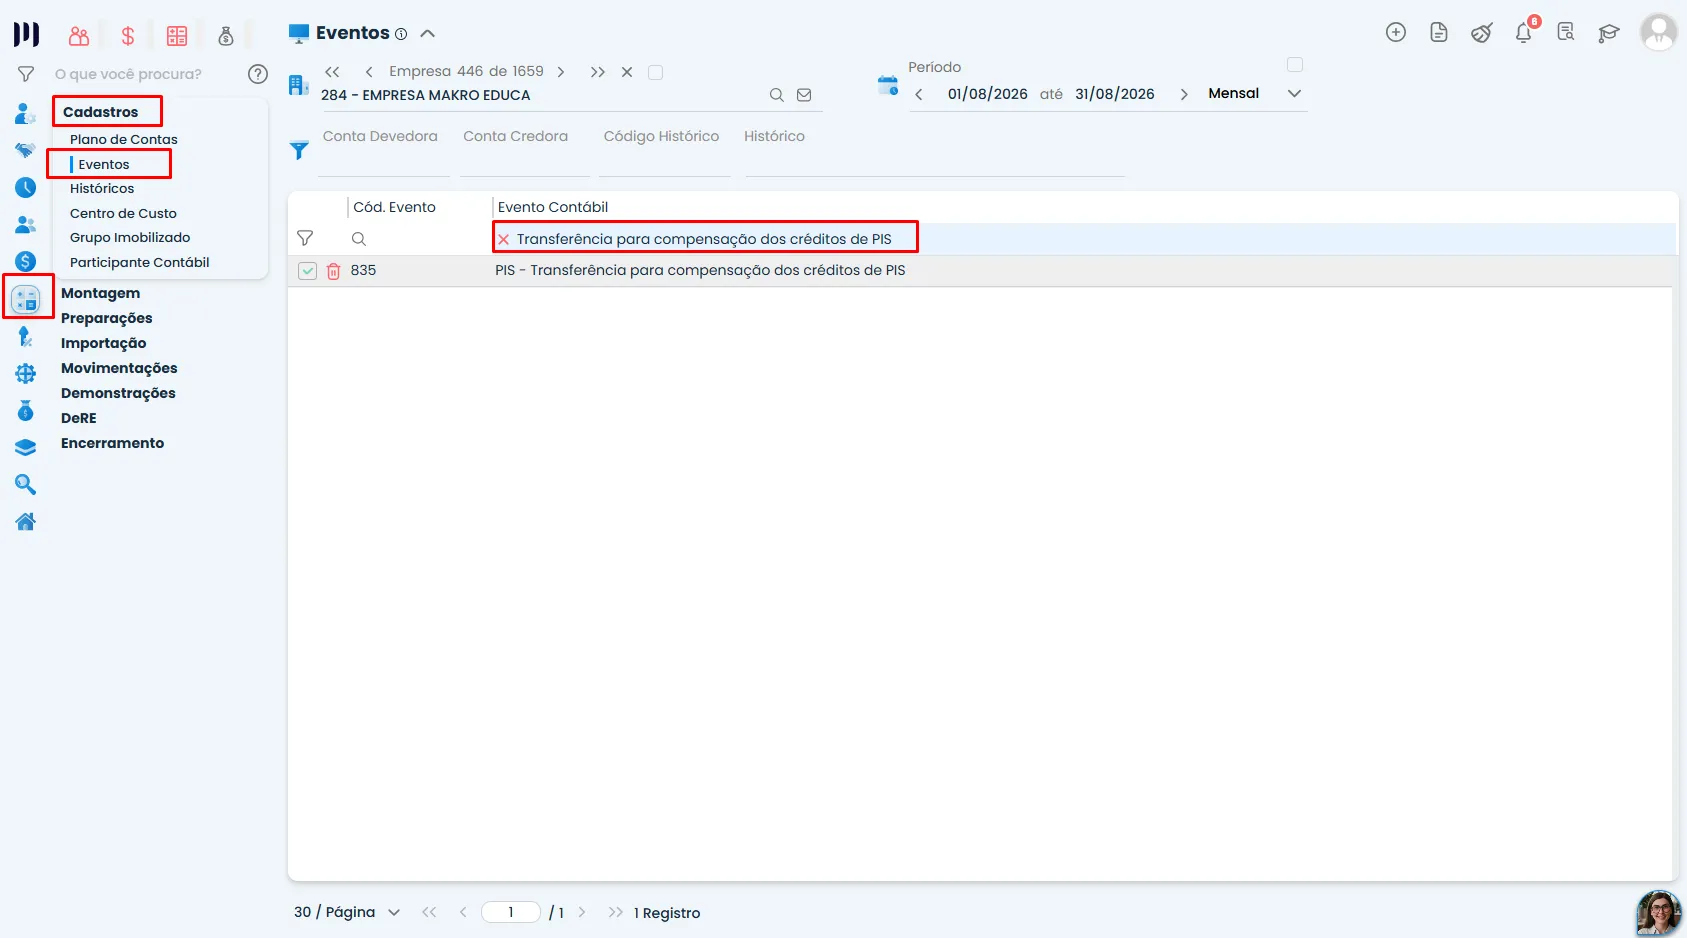Open the red spreadsheet module icon

tap(177, 36)
